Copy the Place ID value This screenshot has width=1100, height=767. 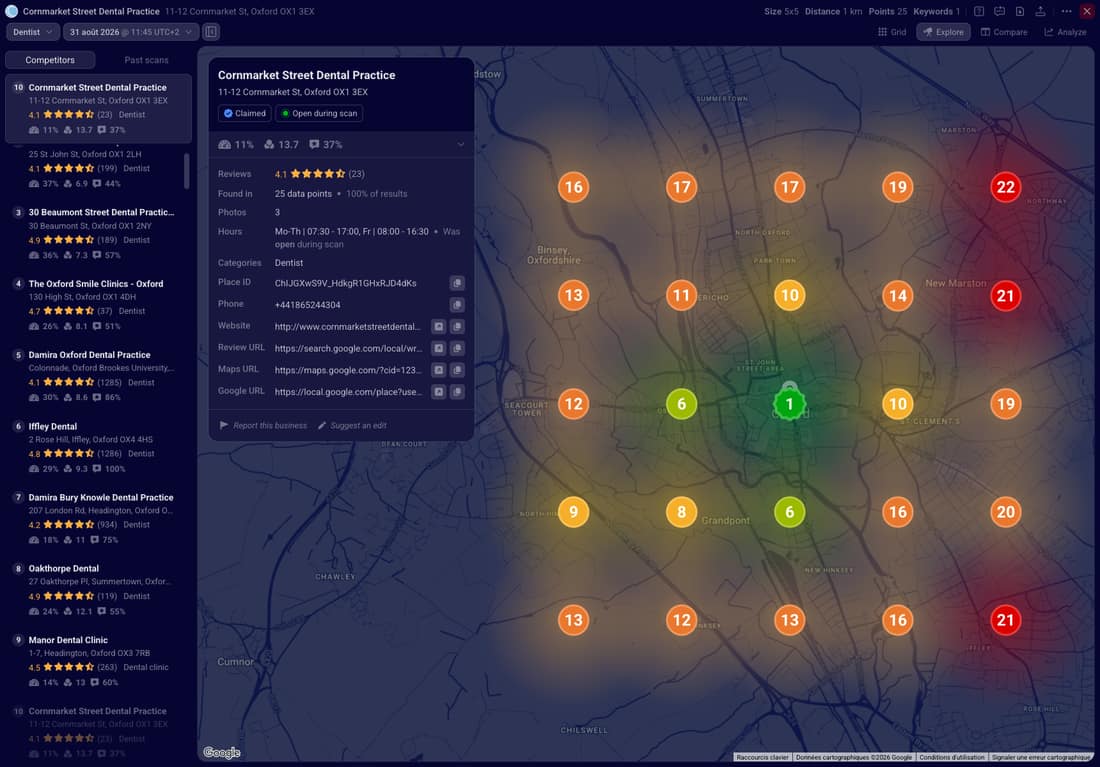457,283
